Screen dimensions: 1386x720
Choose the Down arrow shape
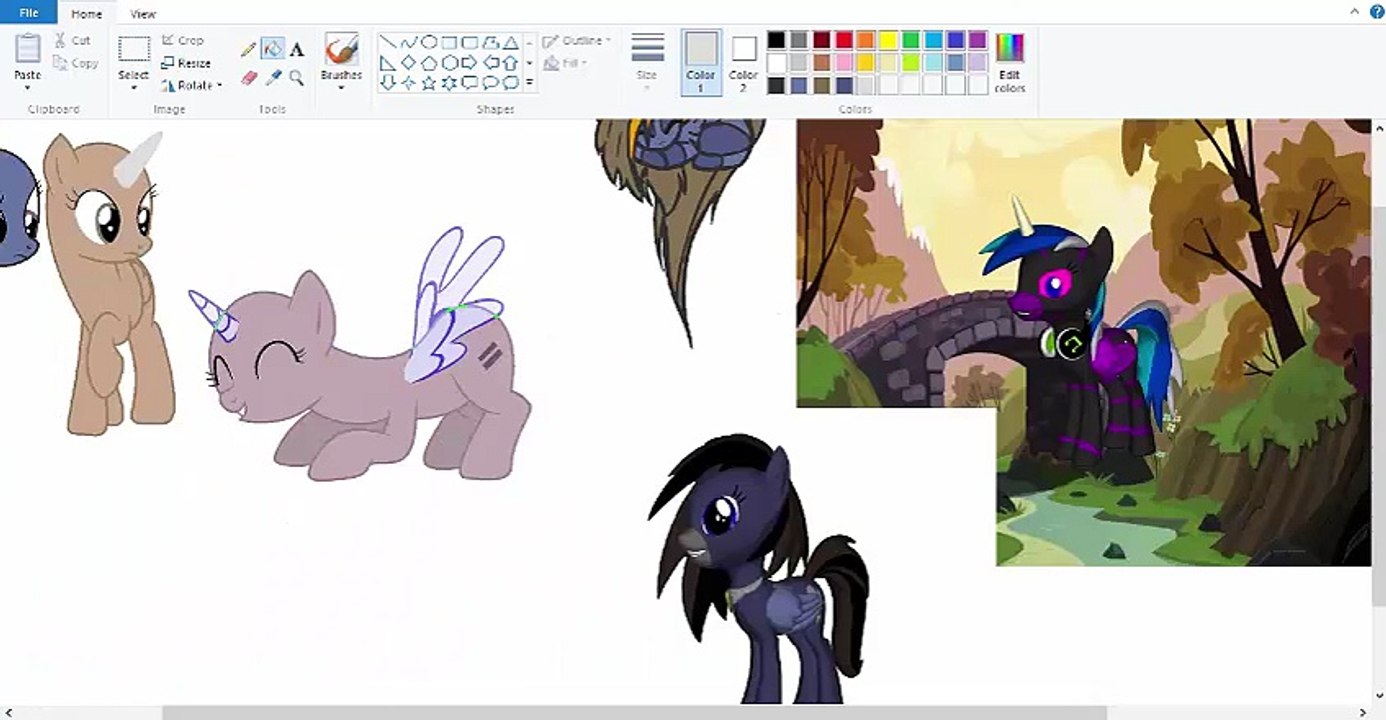388,82
